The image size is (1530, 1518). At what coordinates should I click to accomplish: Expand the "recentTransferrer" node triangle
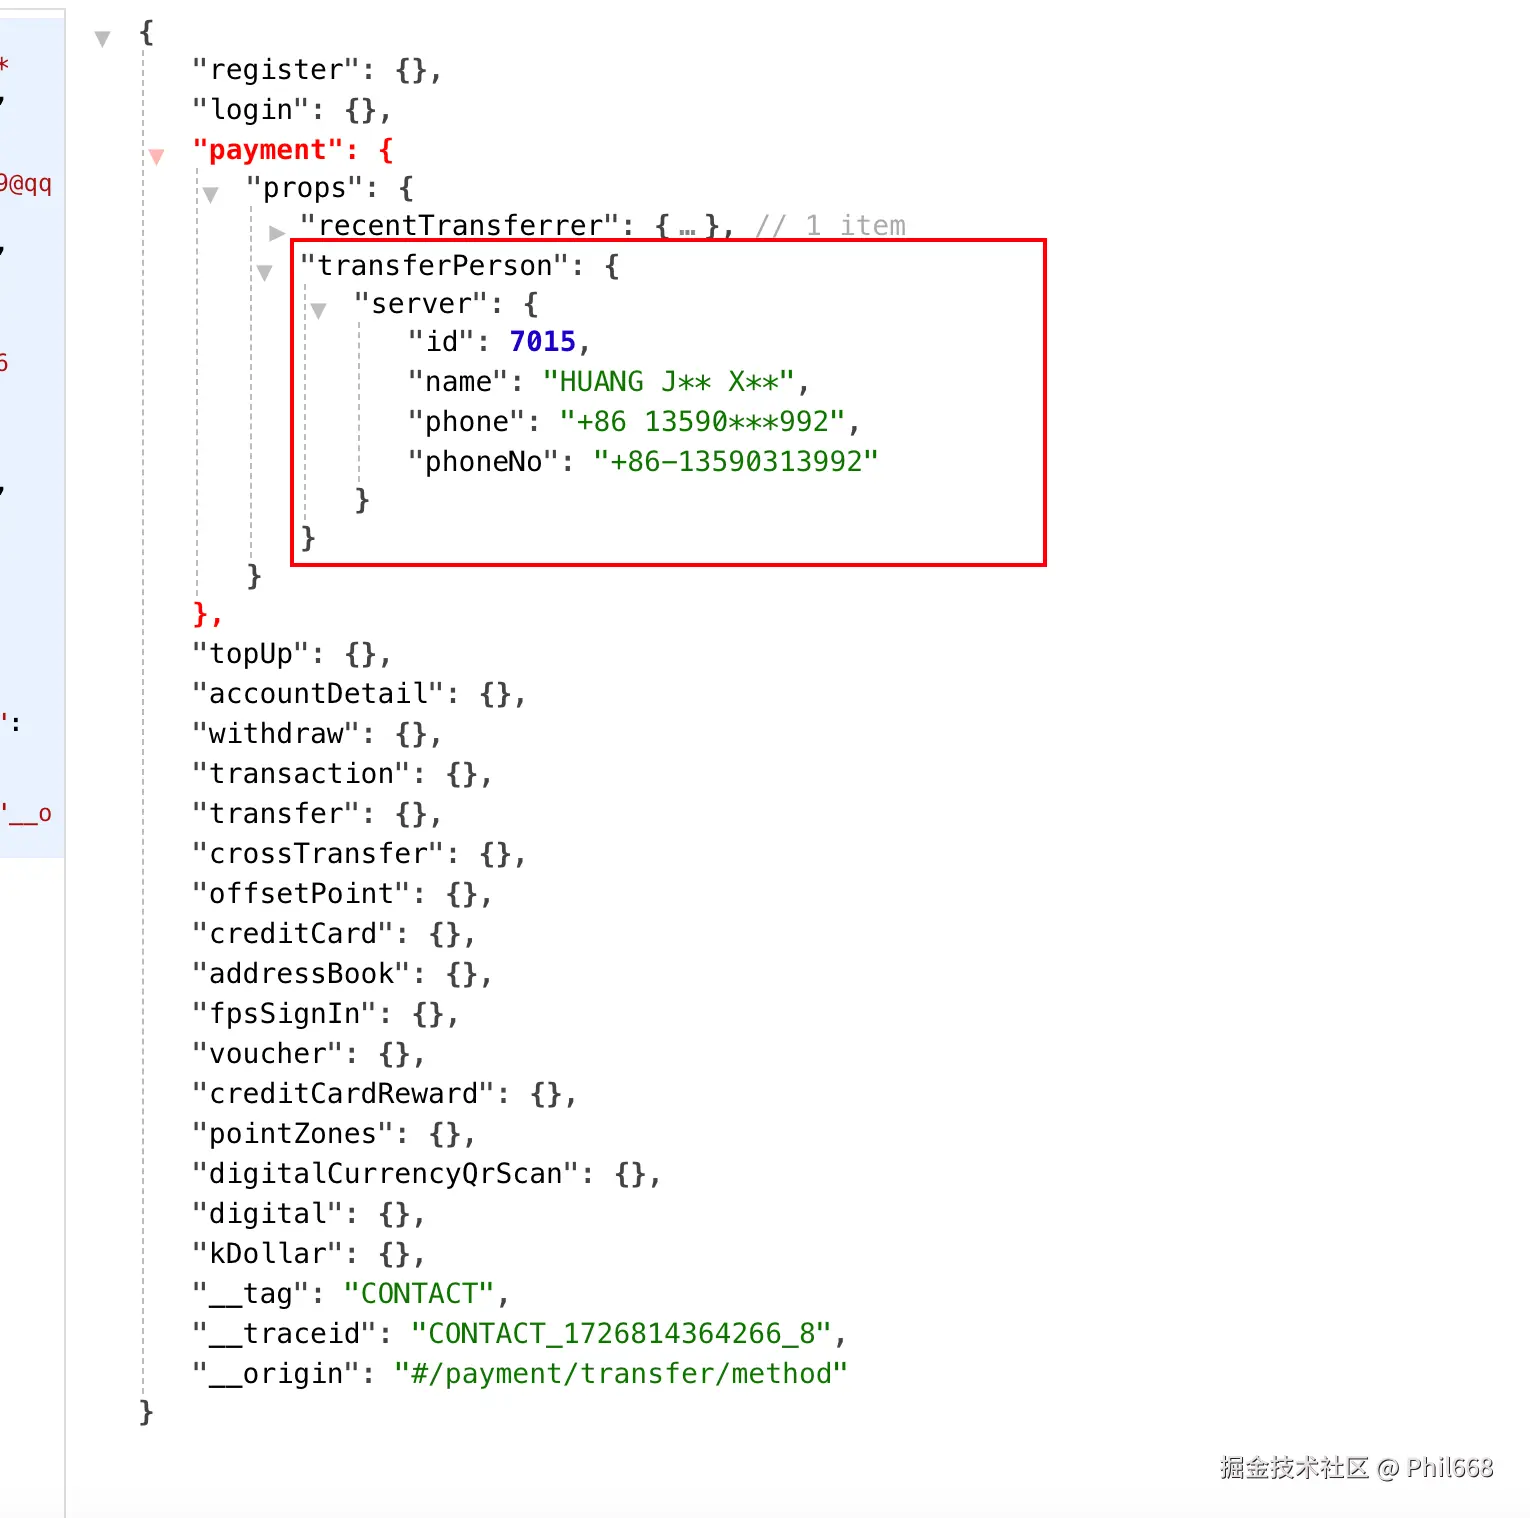point(277,233)
